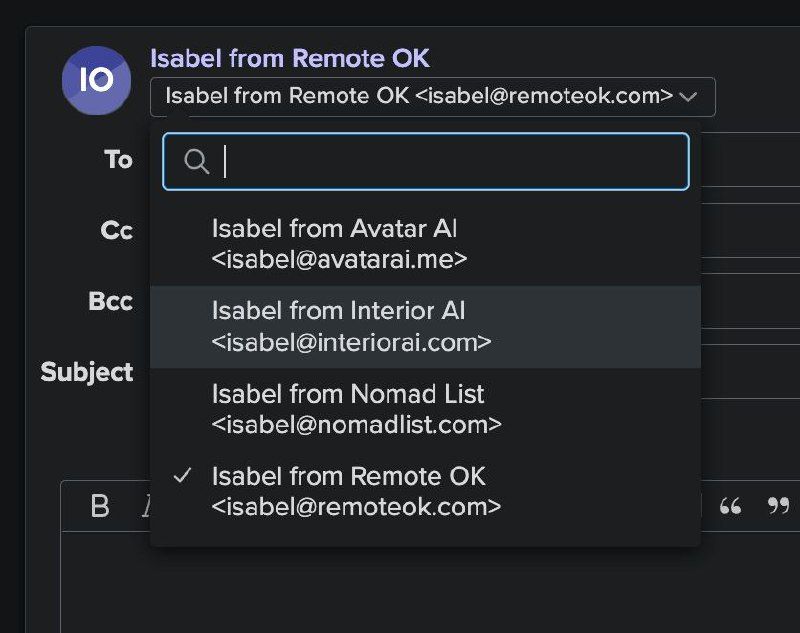Click the Cc field label
This screenshot has width=800, height=633.
[x=116, y=231]
